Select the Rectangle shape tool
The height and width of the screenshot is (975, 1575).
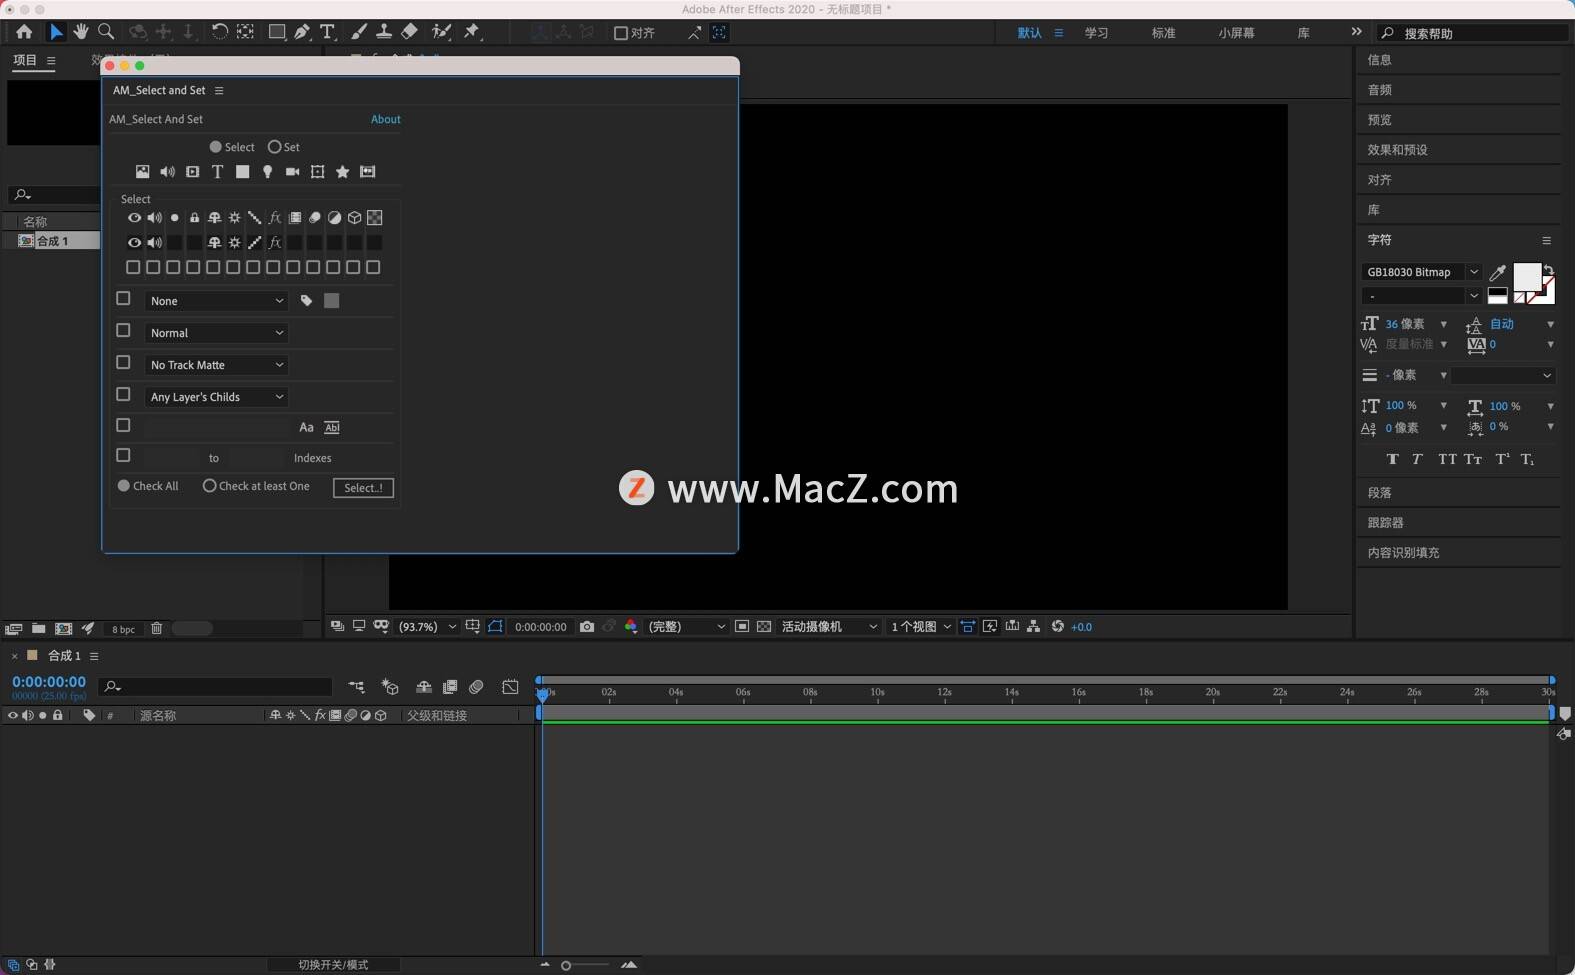[x=276, y=32]
